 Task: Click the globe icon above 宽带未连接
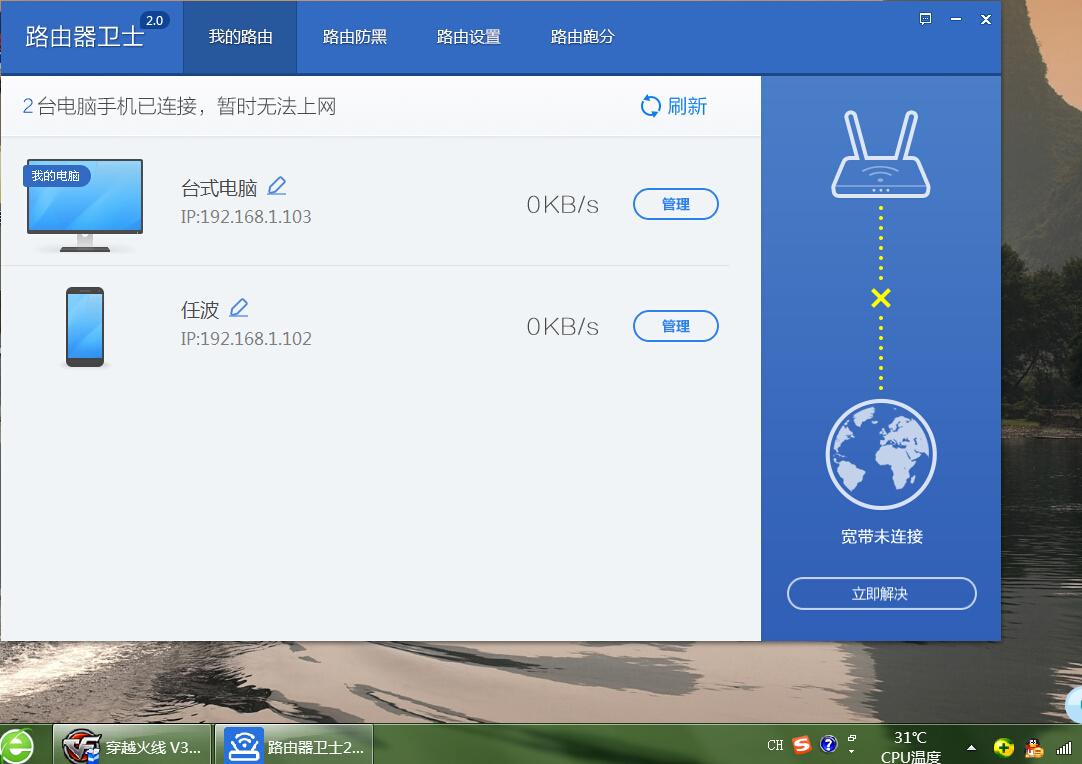click(880, 454)
